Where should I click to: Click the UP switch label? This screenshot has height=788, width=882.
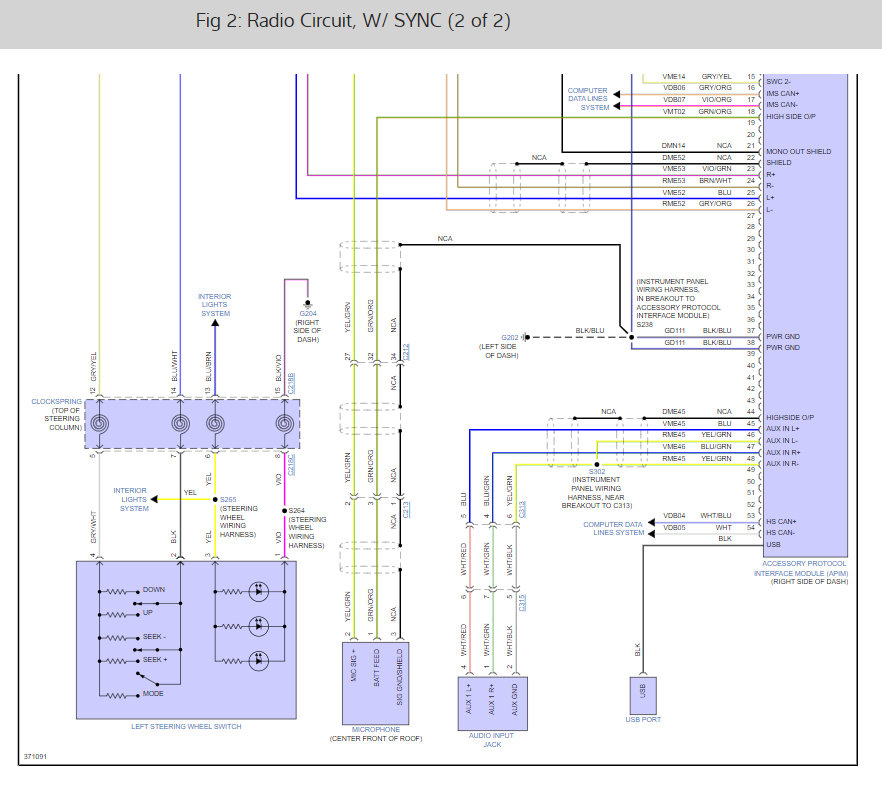pyautogui.click(x=148, y=613)
